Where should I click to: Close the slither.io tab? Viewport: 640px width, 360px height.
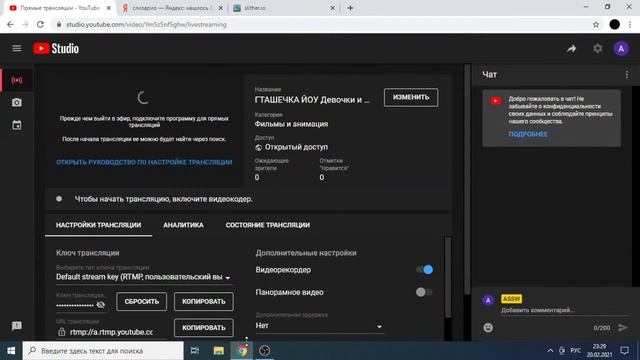point(332,8)
